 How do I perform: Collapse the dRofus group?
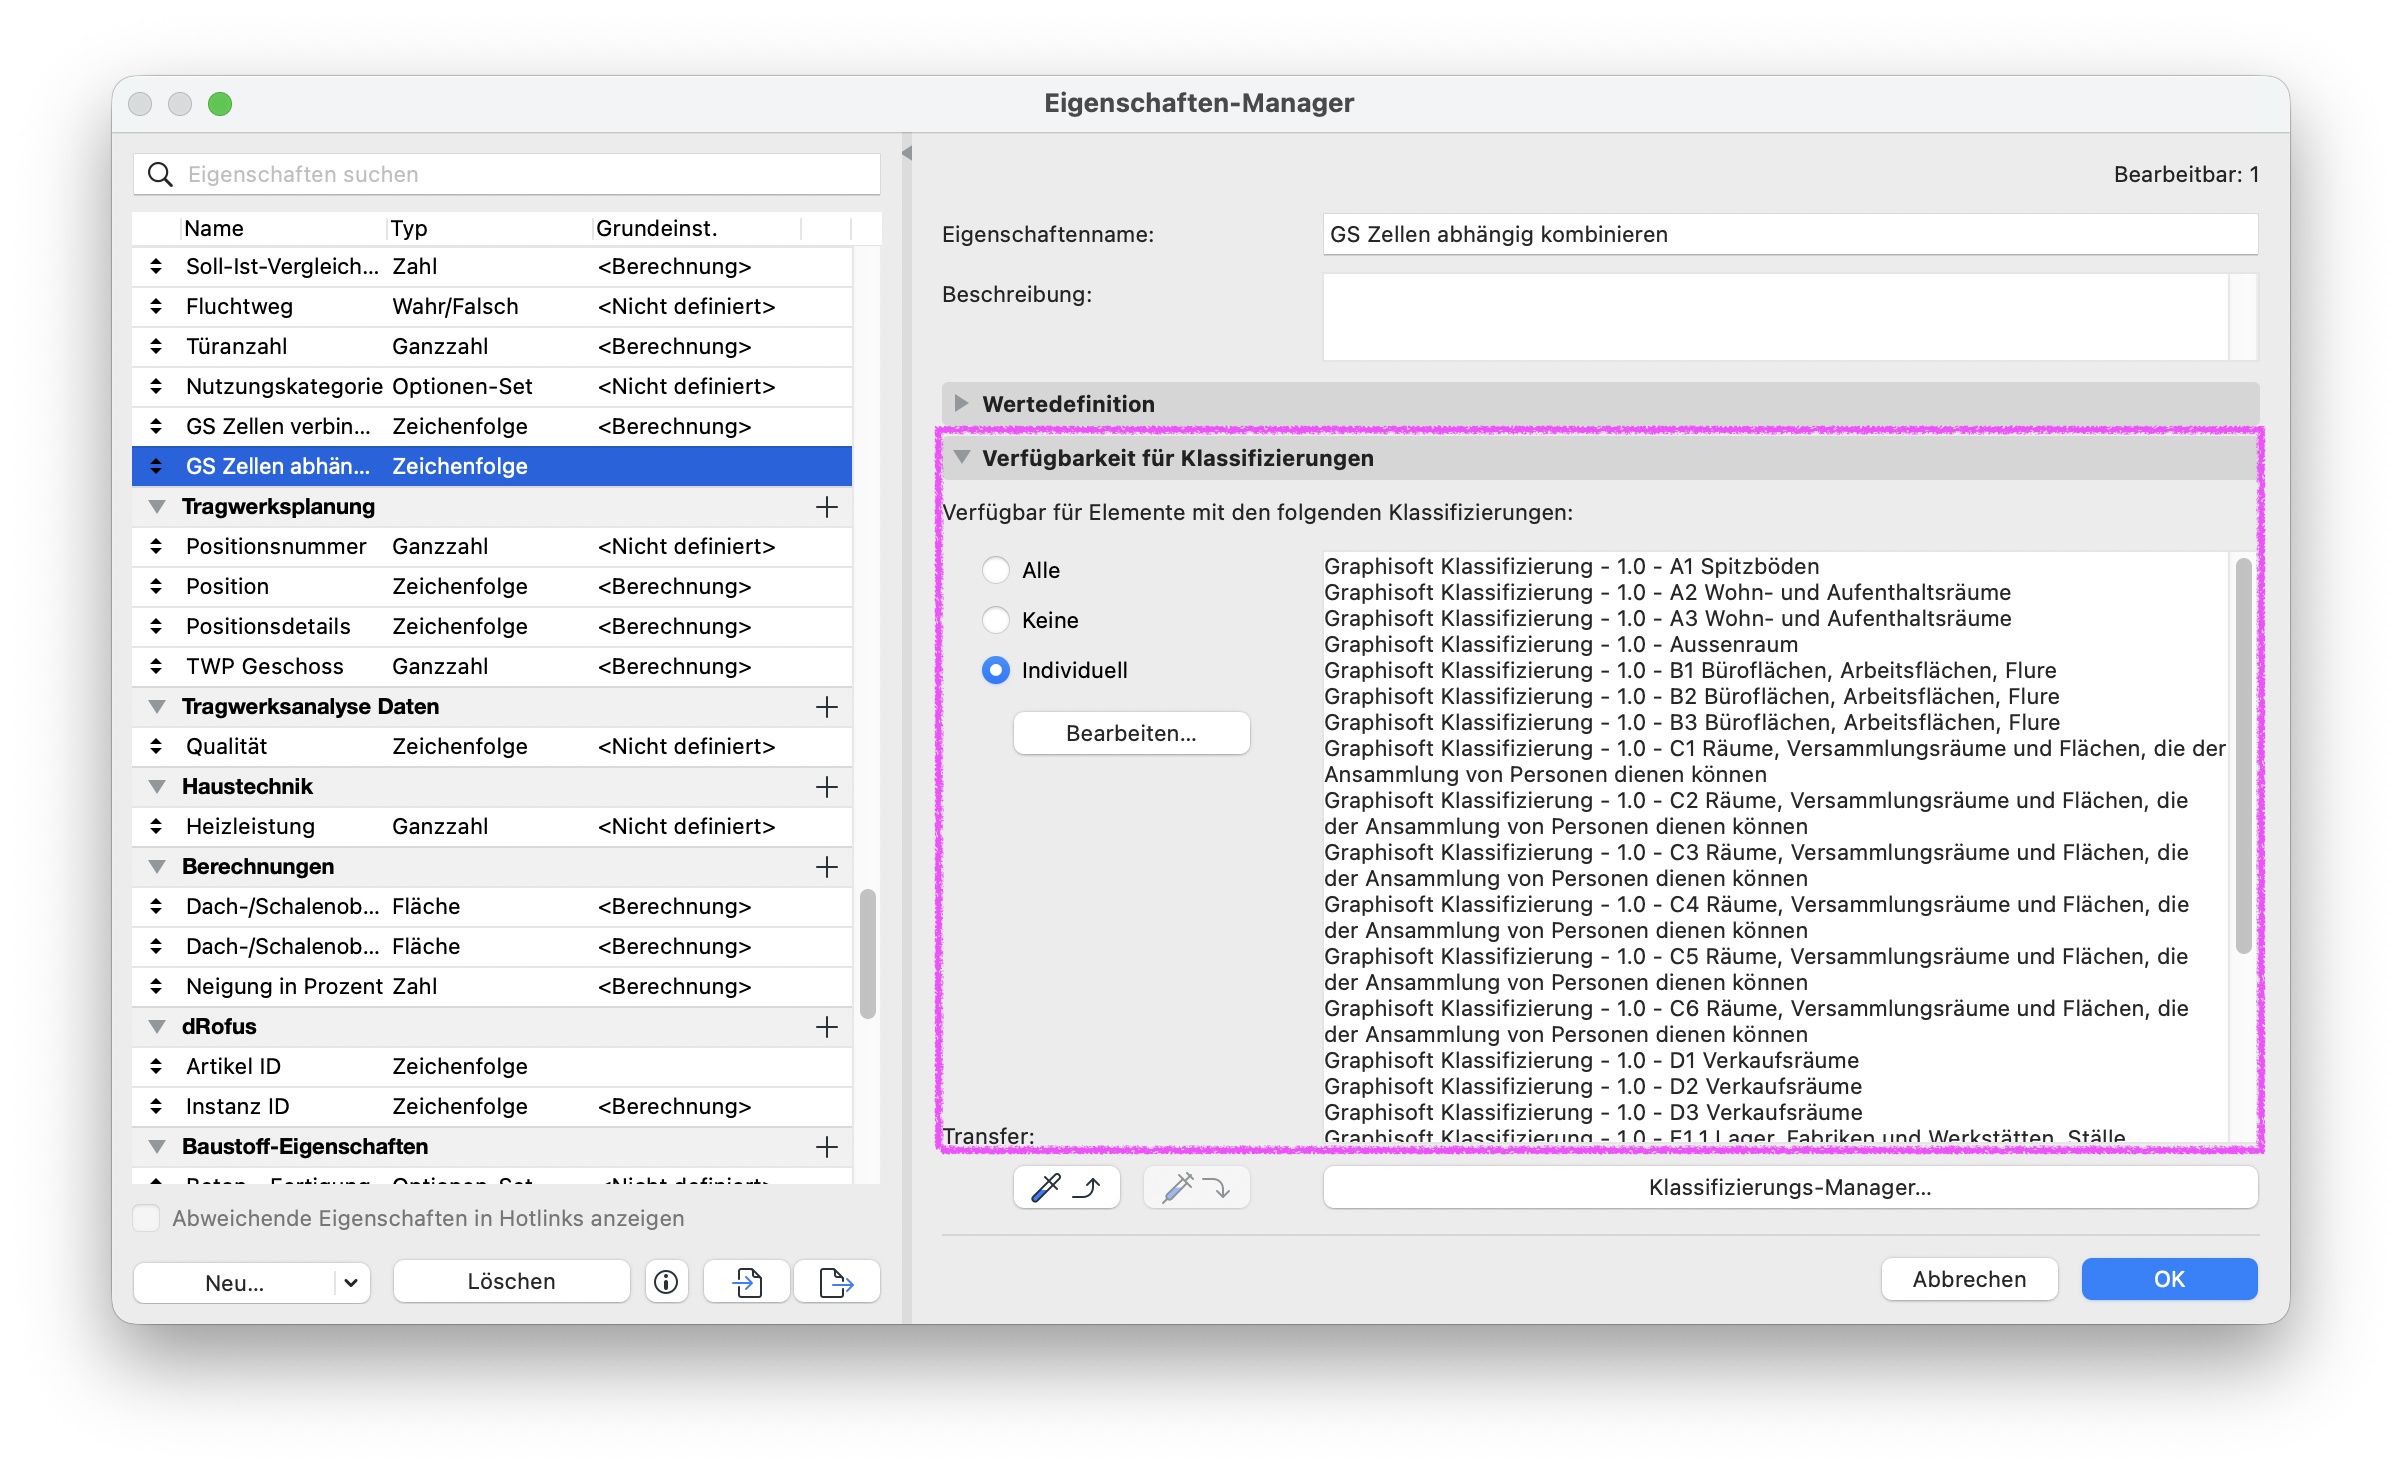(x=157, y=1027)
